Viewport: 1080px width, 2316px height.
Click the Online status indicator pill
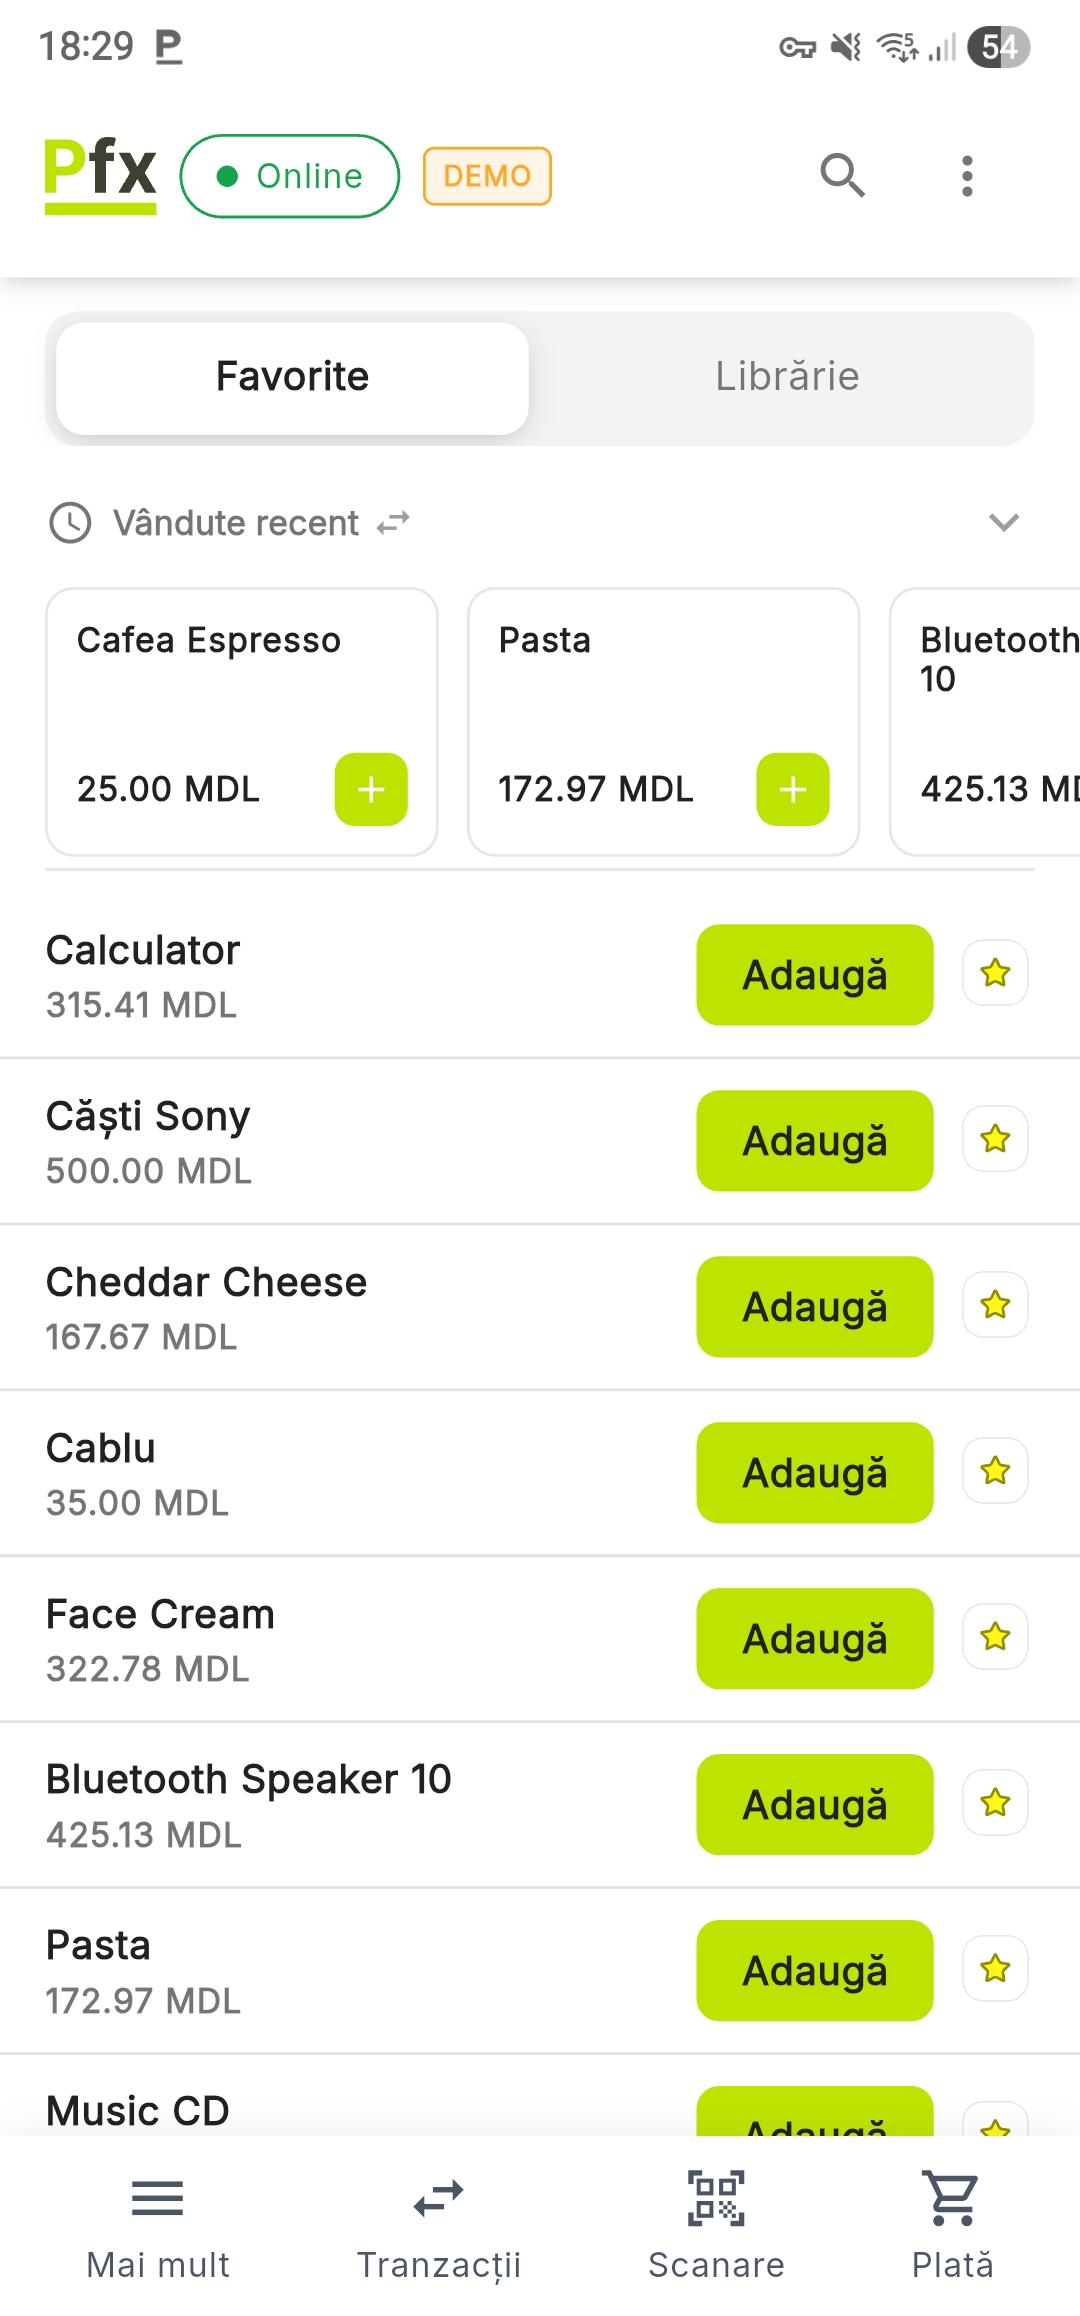click(290, 176)
